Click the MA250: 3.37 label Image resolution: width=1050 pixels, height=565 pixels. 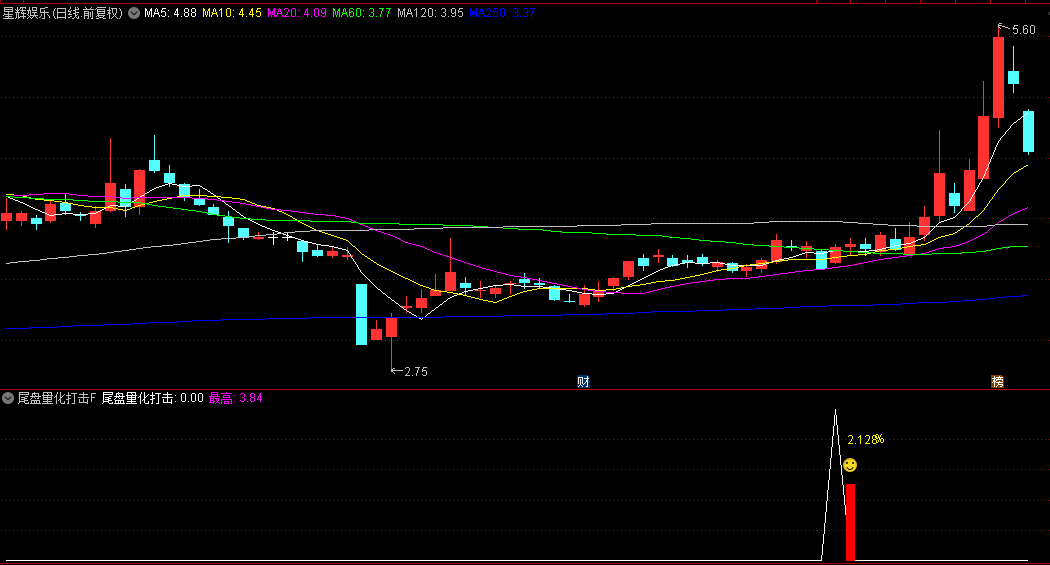(502, 13)
